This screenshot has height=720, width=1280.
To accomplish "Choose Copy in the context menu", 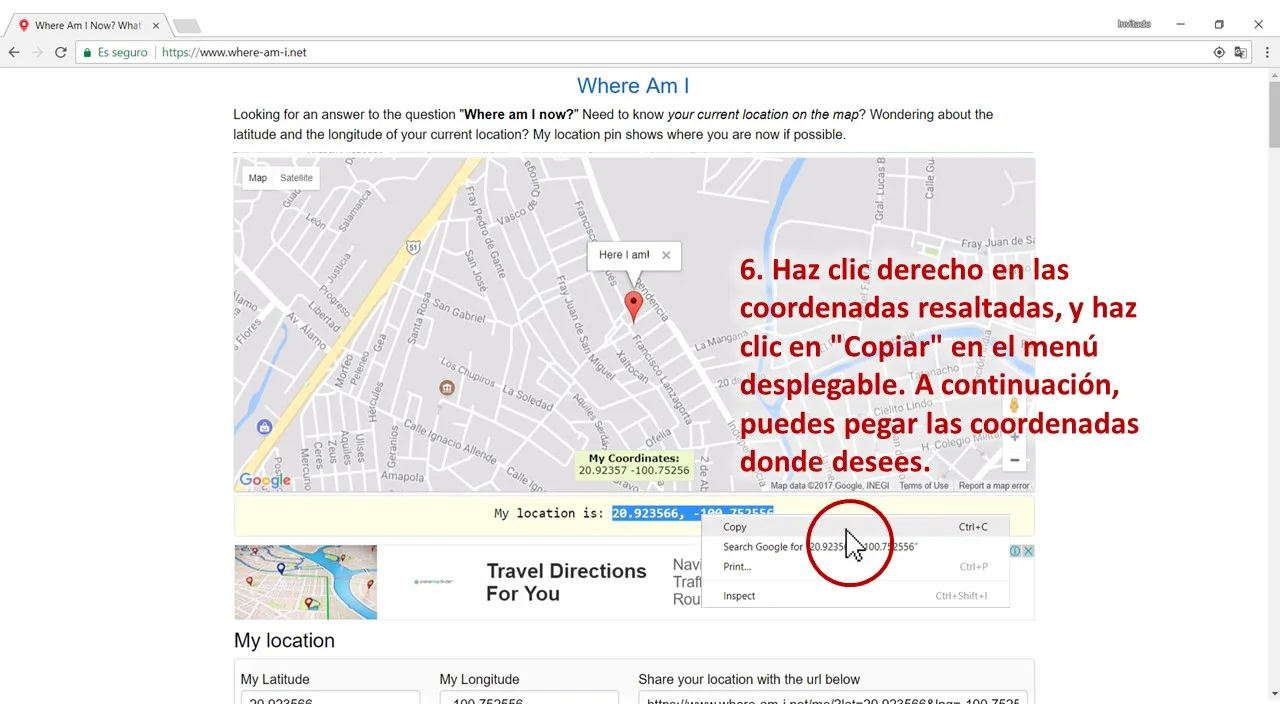I will [855, 527].
